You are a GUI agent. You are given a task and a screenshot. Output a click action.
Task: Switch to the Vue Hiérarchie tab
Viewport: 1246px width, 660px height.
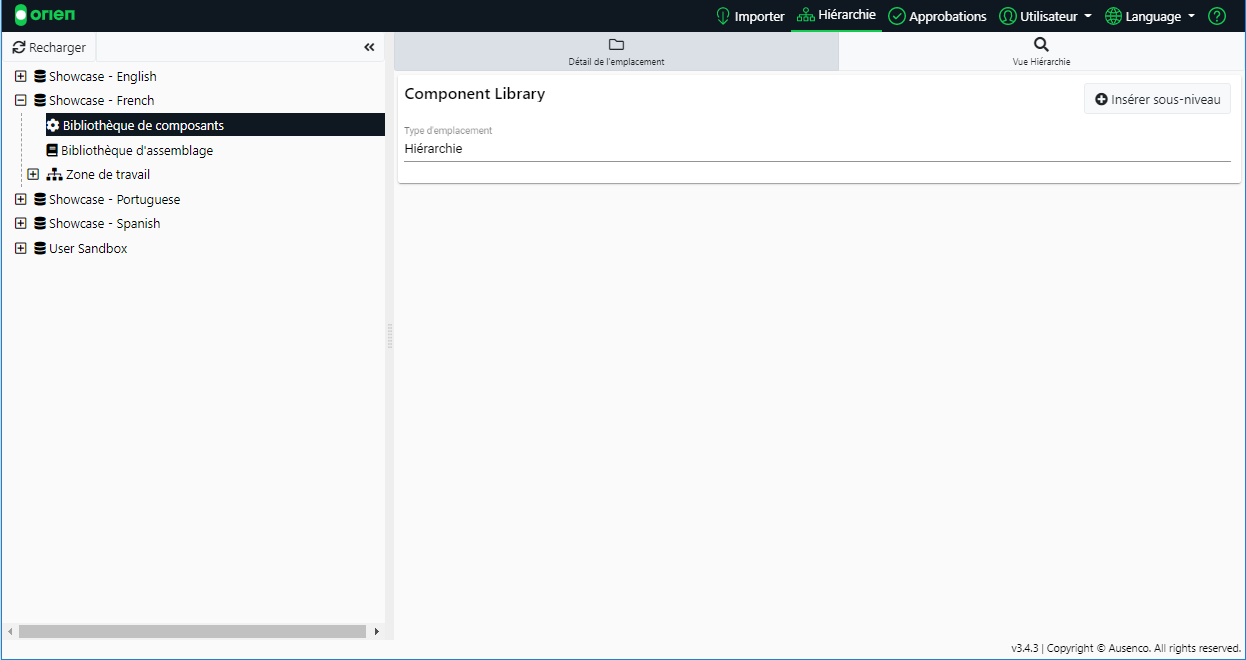(x=1041, y=51)
